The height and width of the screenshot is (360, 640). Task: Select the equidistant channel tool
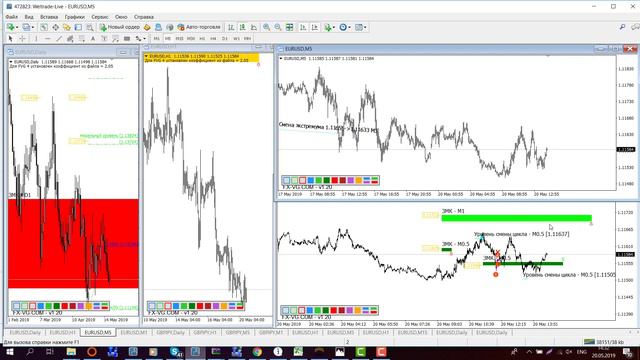[x=70, y=38]
